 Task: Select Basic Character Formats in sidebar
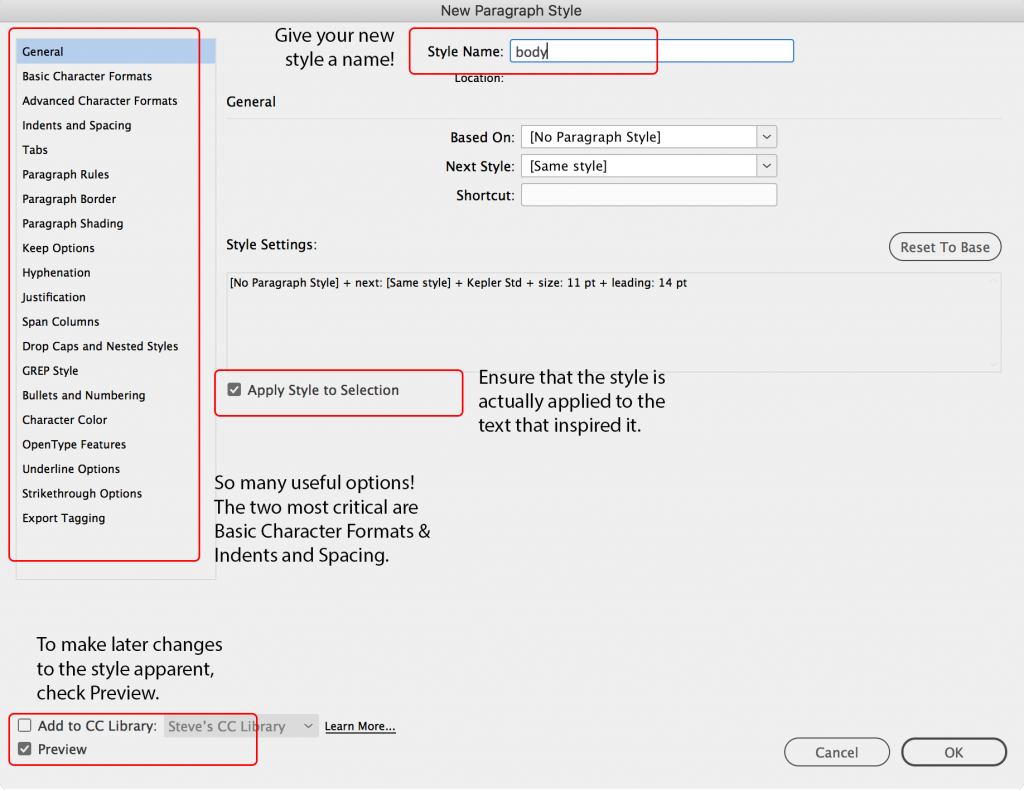[x=87, y=76]
